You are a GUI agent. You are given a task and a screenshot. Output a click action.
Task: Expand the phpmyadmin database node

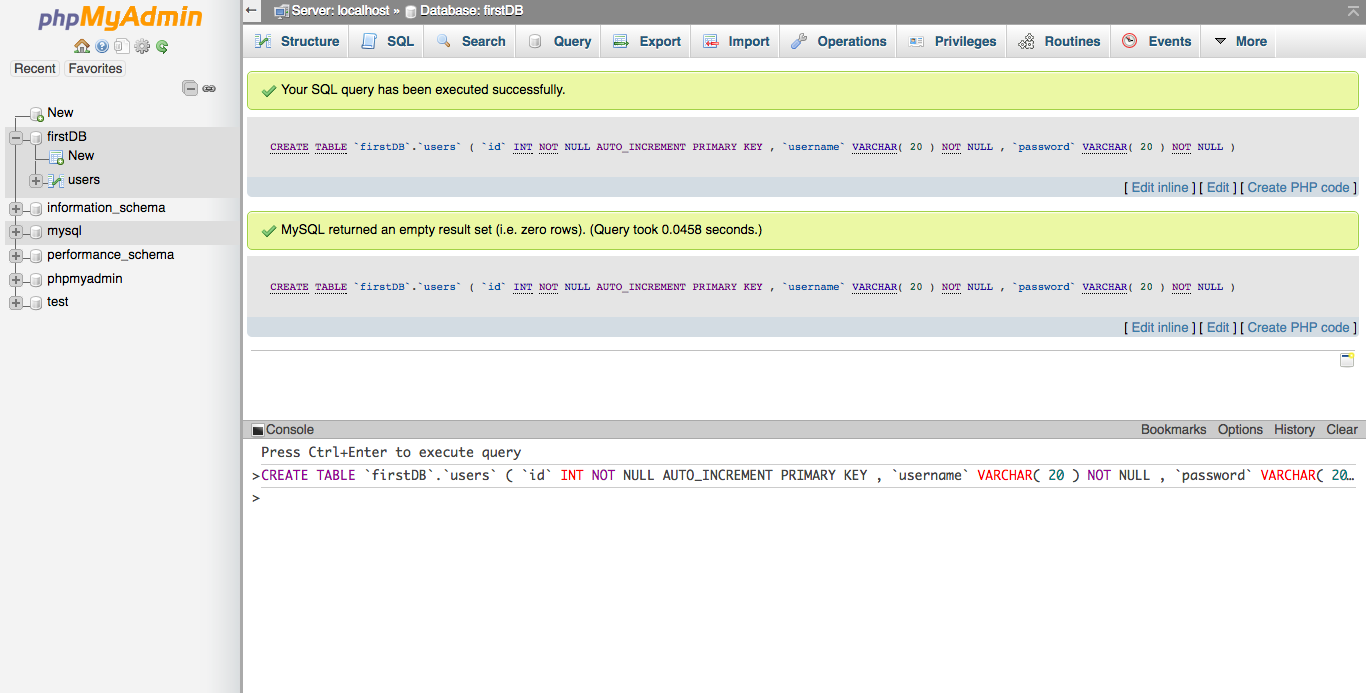(x=16, y=280)
